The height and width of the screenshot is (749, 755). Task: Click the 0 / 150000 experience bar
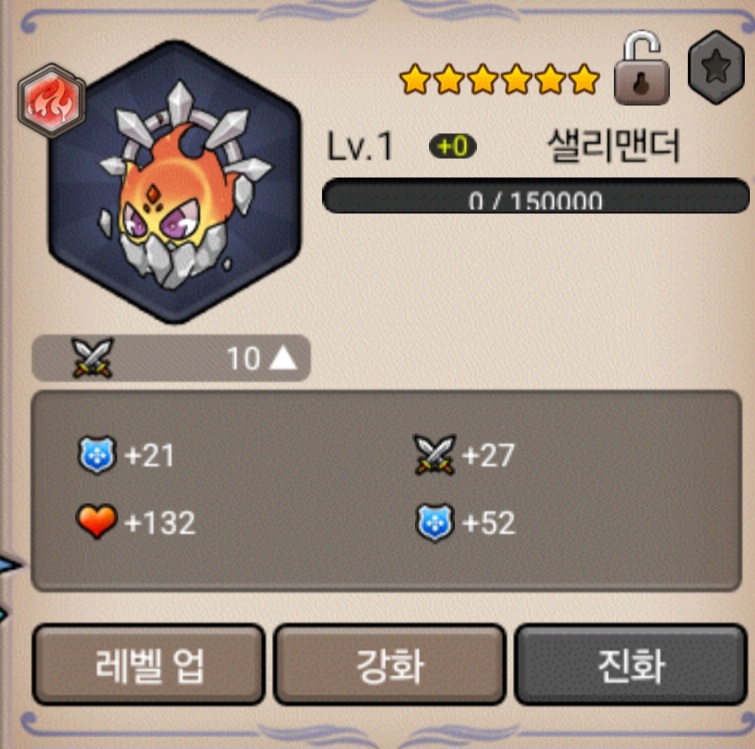(x=535, y=195)
